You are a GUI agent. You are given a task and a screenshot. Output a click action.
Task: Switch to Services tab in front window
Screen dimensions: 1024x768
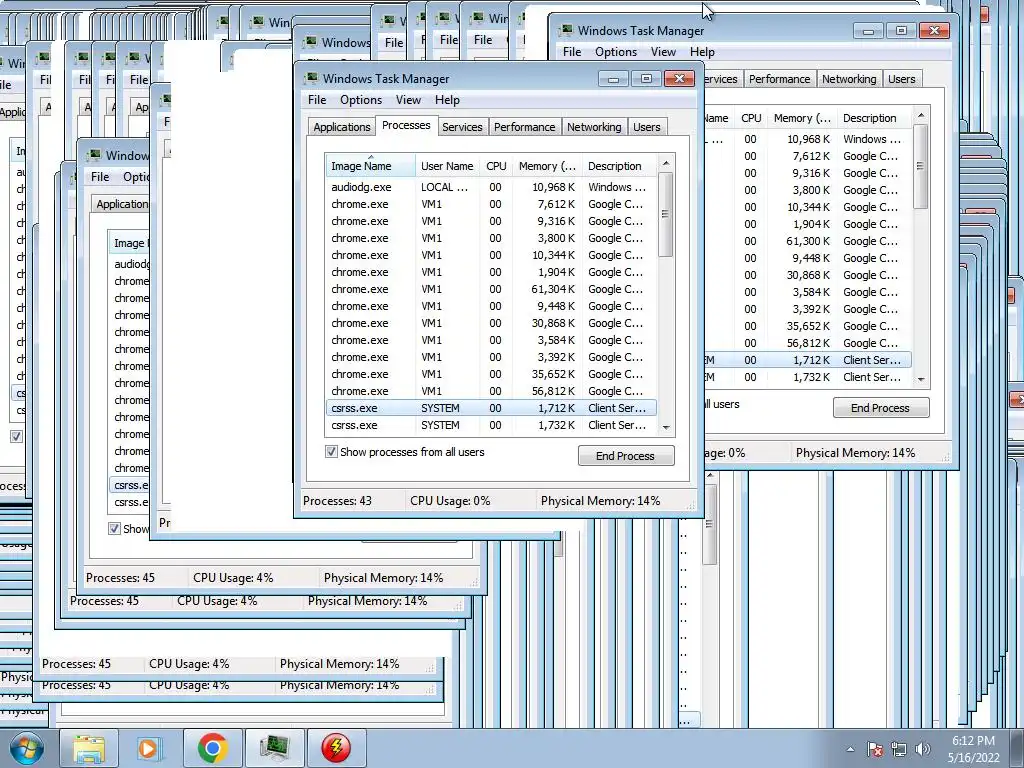pos(462,127)
